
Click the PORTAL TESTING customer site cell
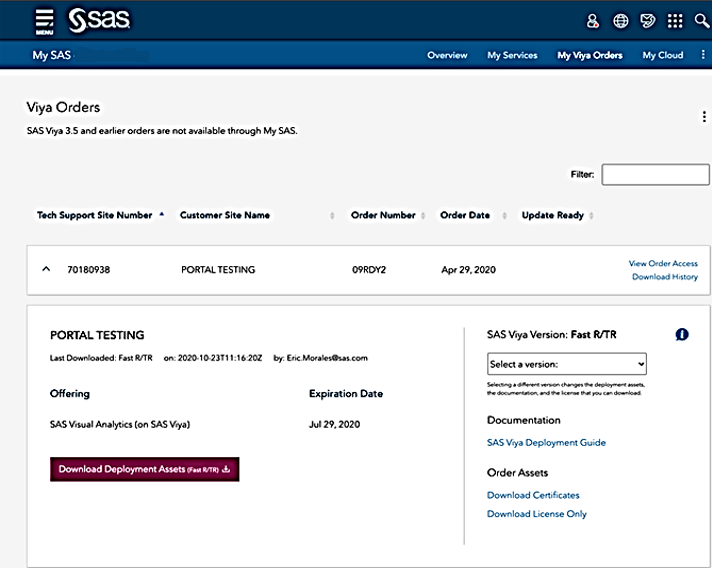coord(218,270)
